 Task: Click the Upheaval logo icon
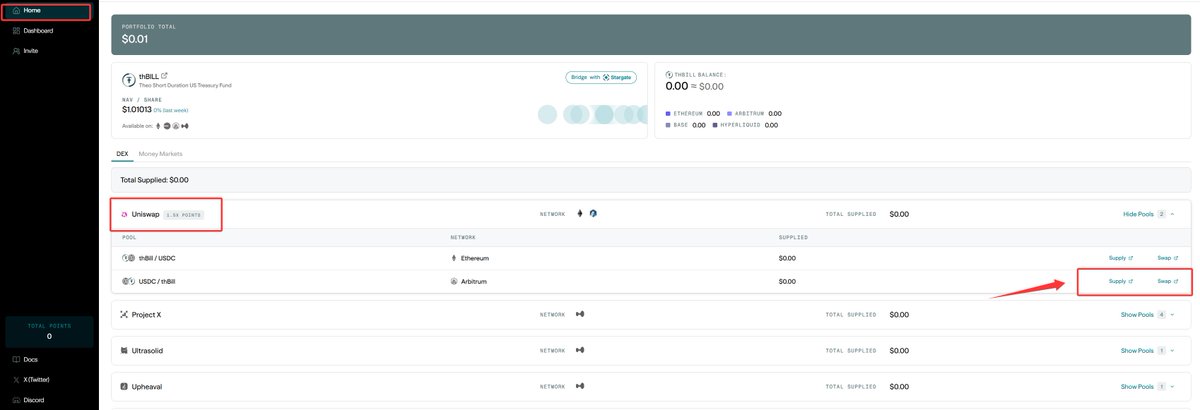point(124,386)
